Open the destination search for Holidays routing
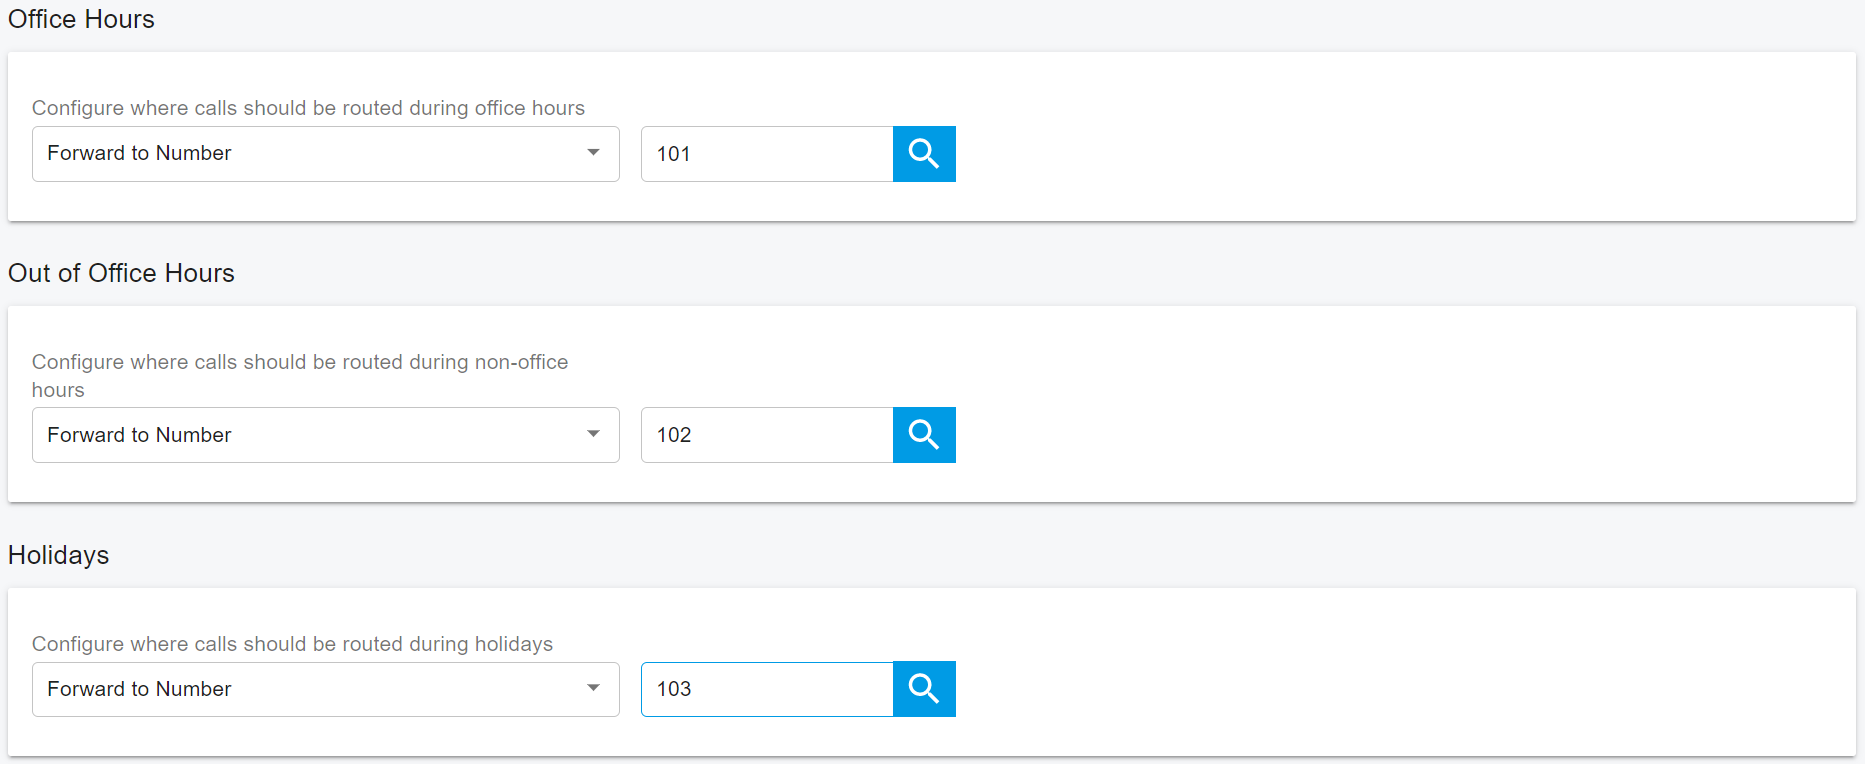Screen dimensions: 1865x764 coord(923,689)
